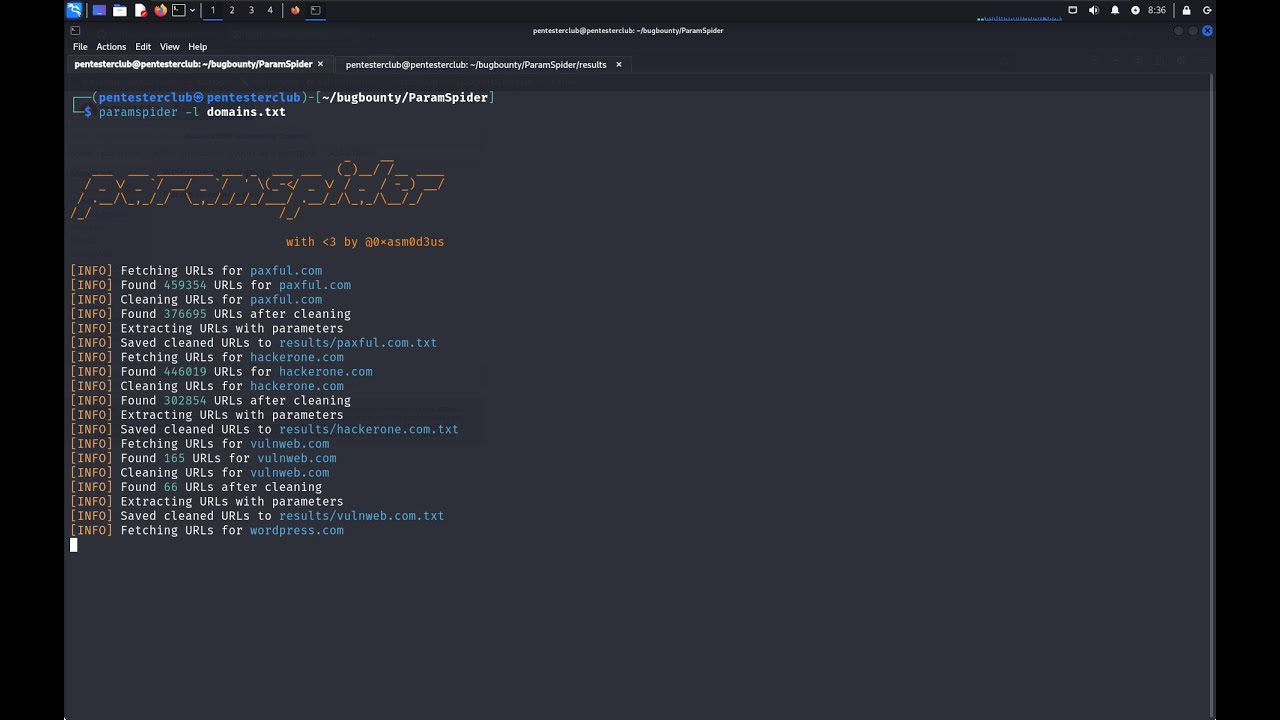1280x720 pixels.
Task: Click the terminal cursor block
Action: coord(73,545)
